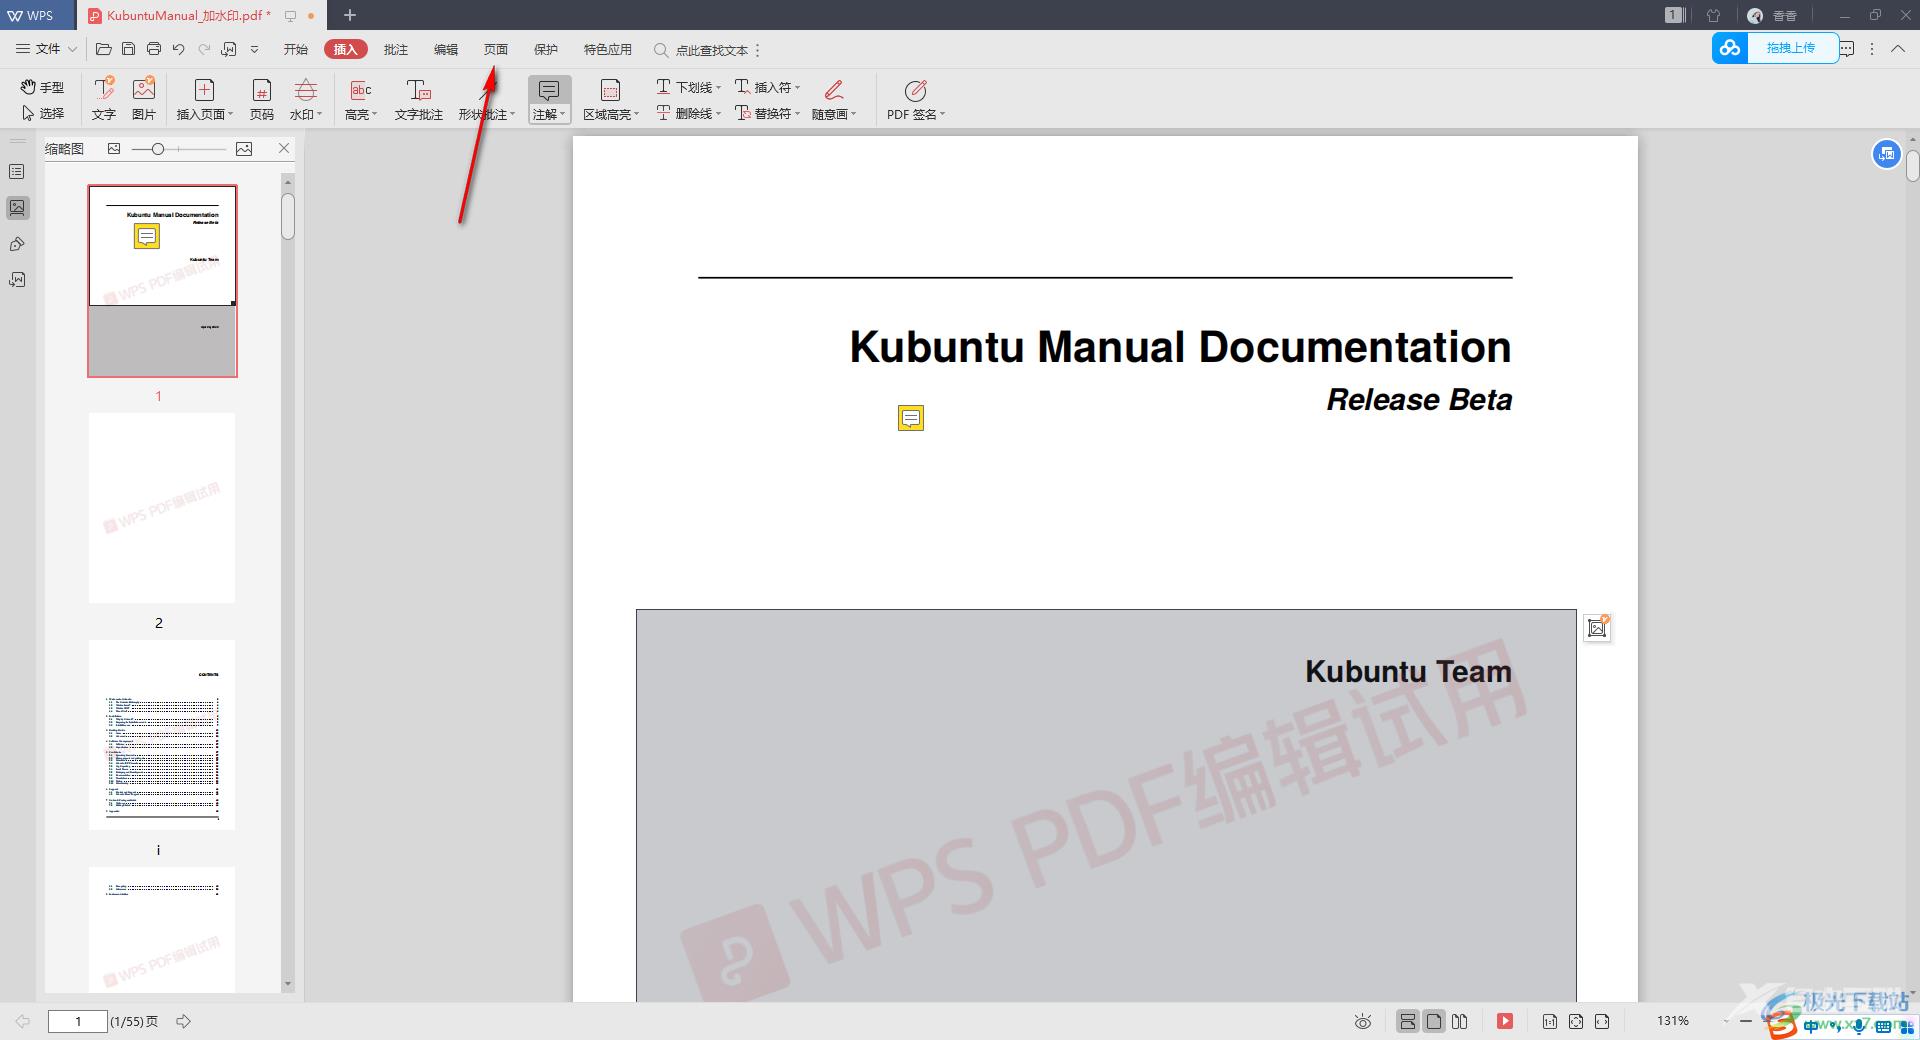1920x1040 pixels.
Task: Open the 随意画 freehand draw dropdown
Action: click(834, 99)
